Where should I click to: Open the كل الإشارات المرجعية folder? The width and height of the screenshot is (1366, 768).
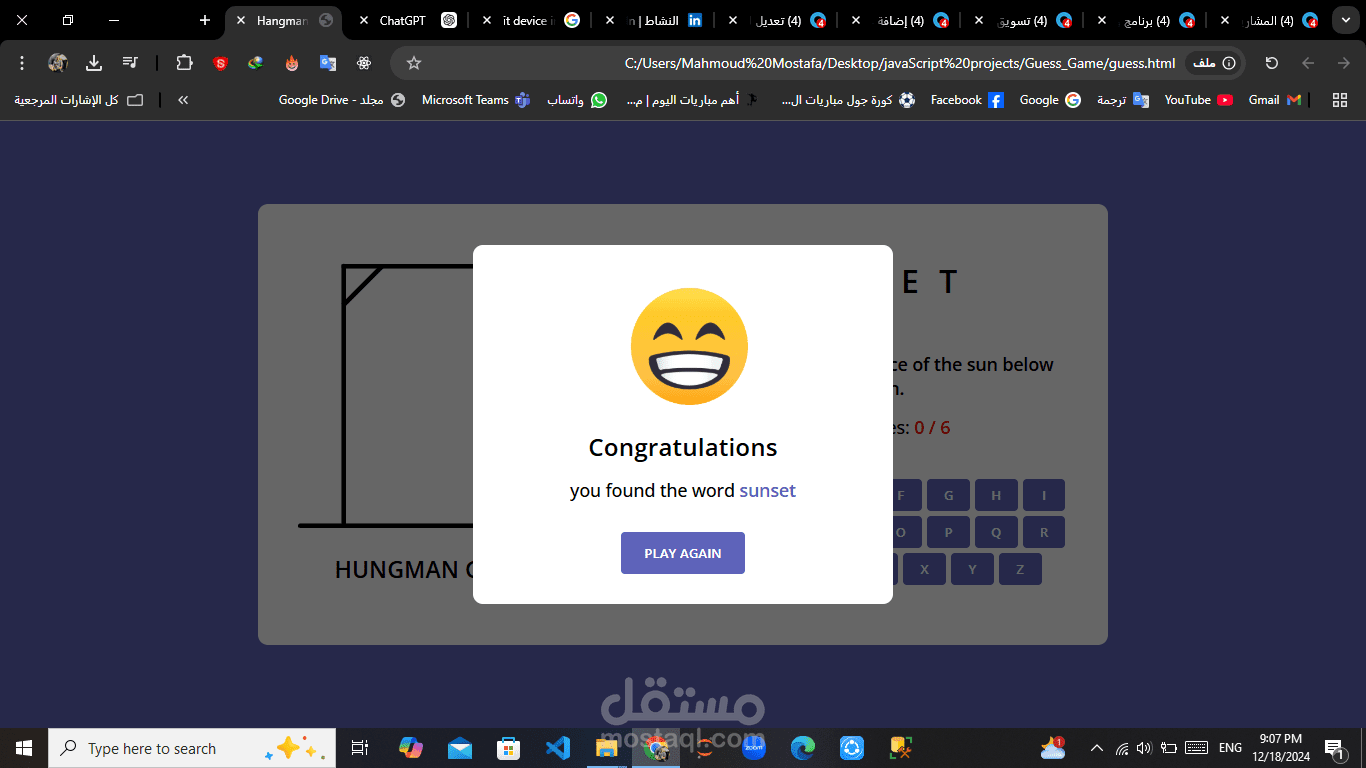(x=78, y=100)
